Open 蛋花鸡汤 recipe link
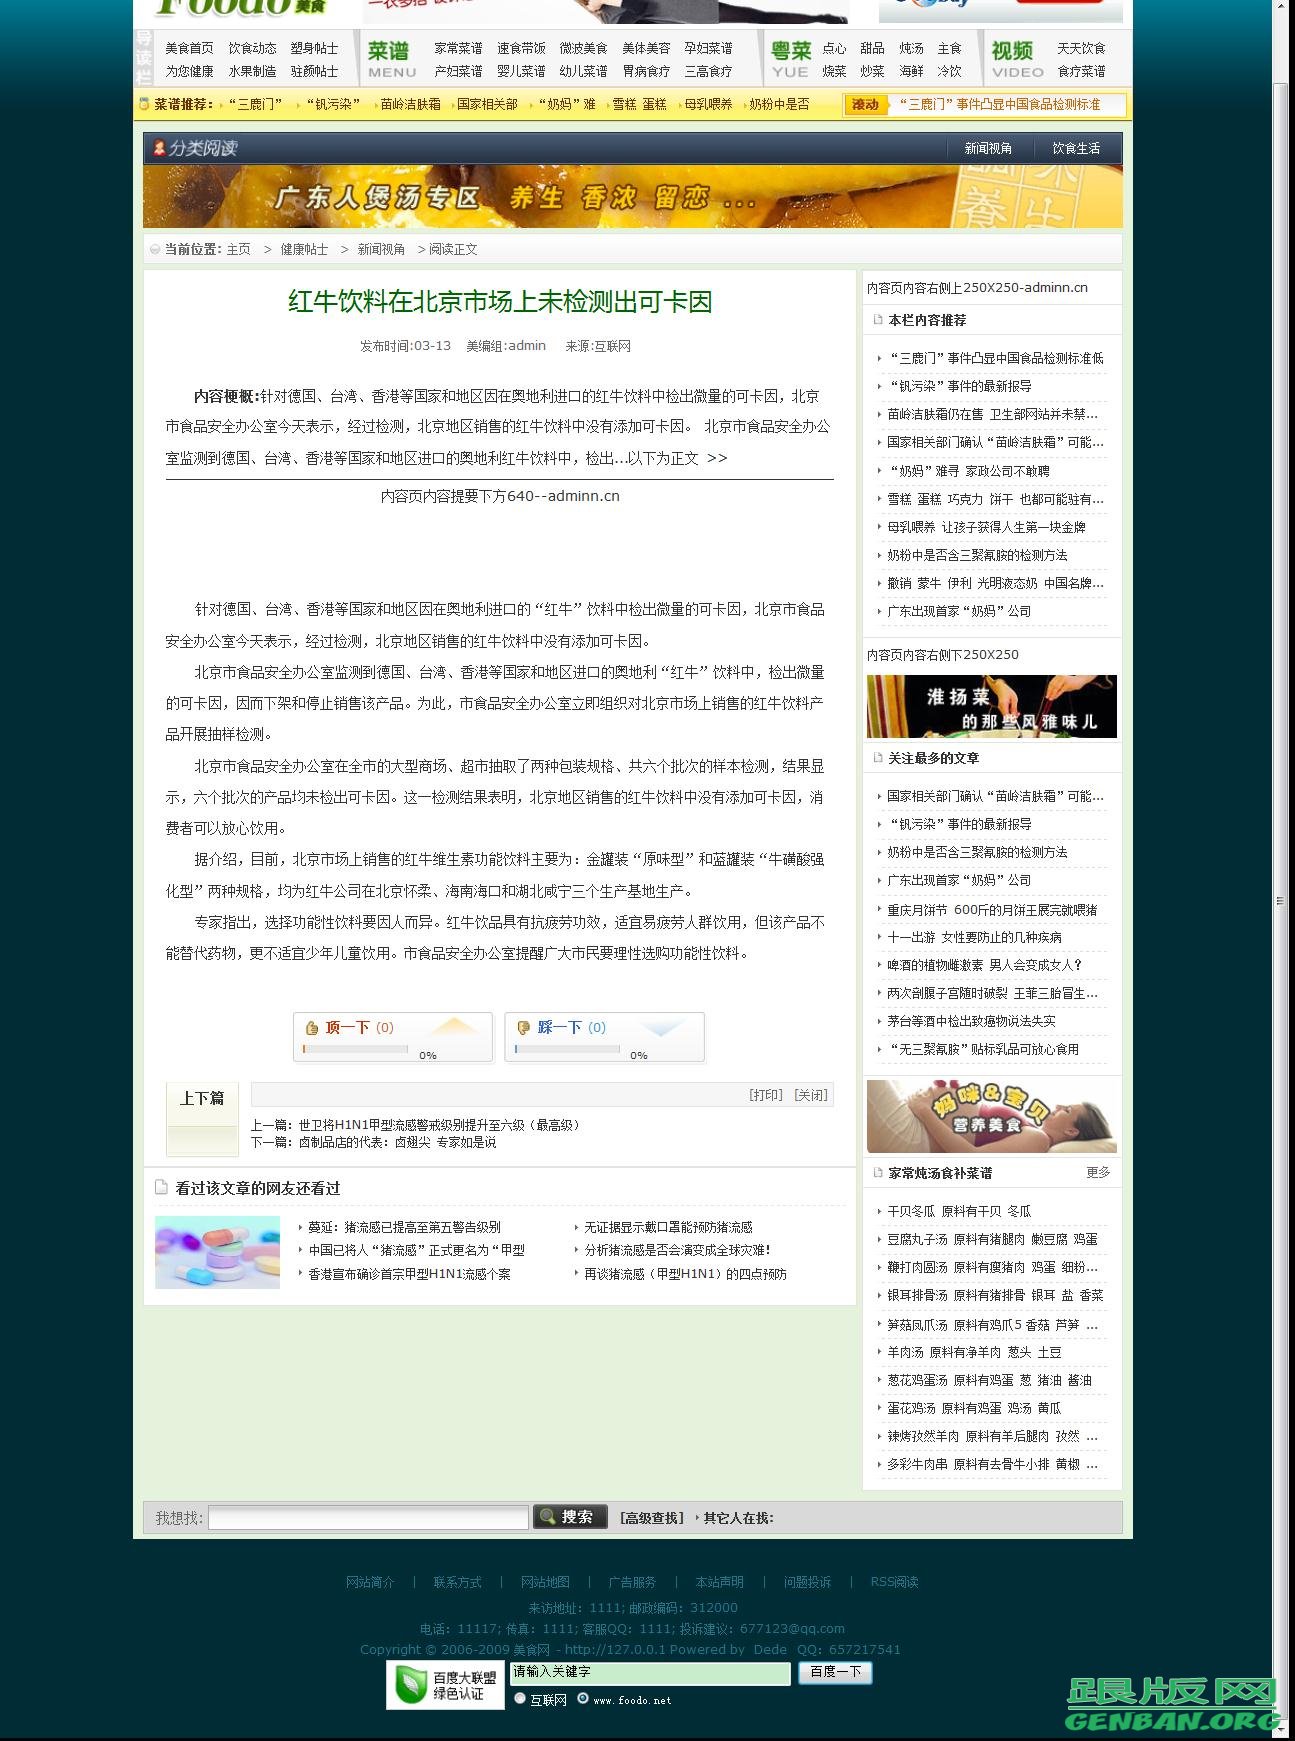The image size is (1295, 1741). (x=974, y=1408)
